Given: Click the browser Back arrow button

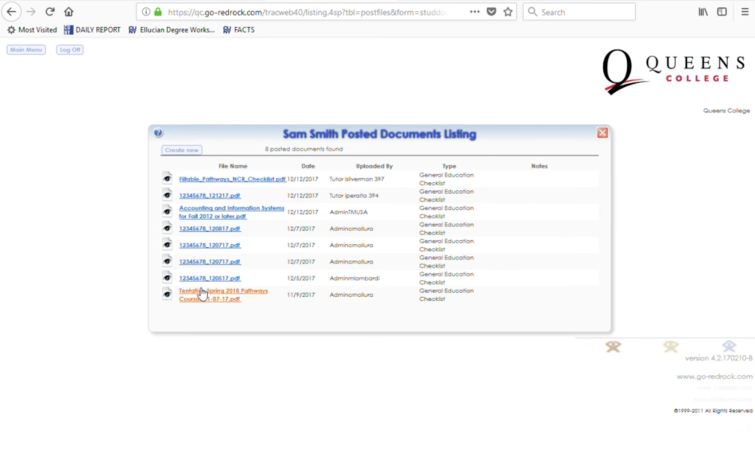Looking at the screenshot, I should 11,12.
